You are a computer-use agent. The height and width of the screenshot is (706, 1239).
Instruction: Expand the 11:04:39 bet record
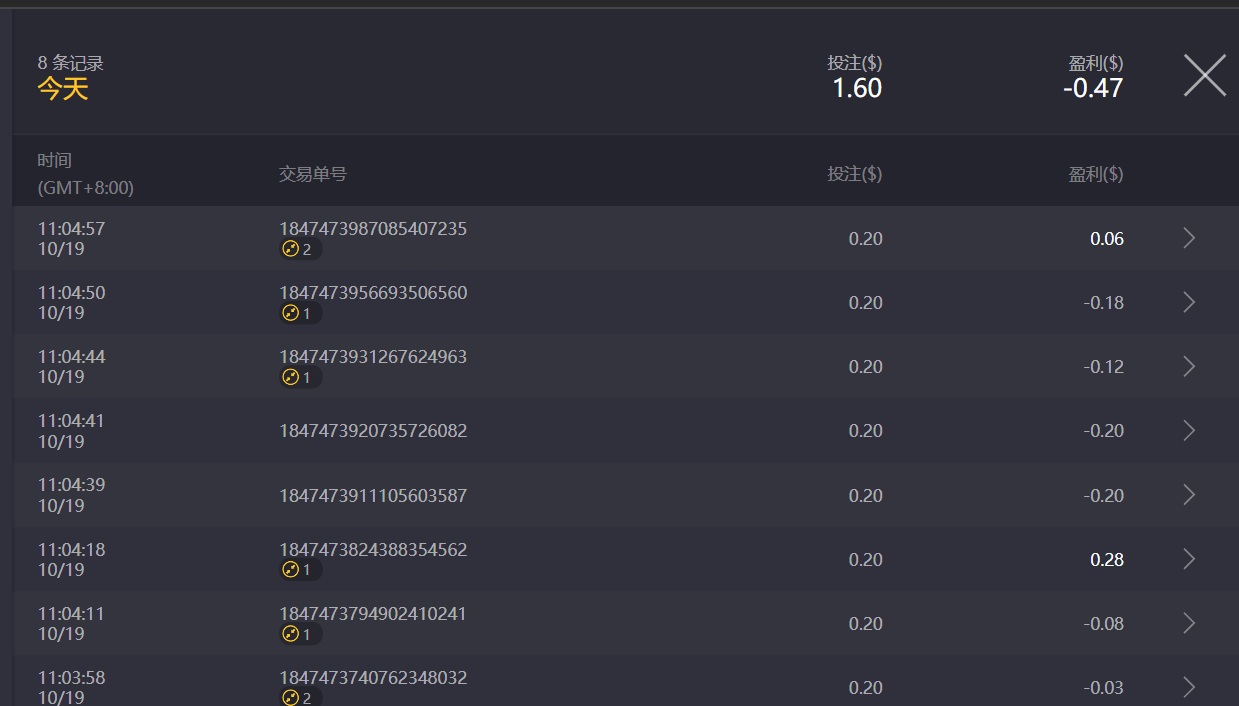tap(1188, 494)
